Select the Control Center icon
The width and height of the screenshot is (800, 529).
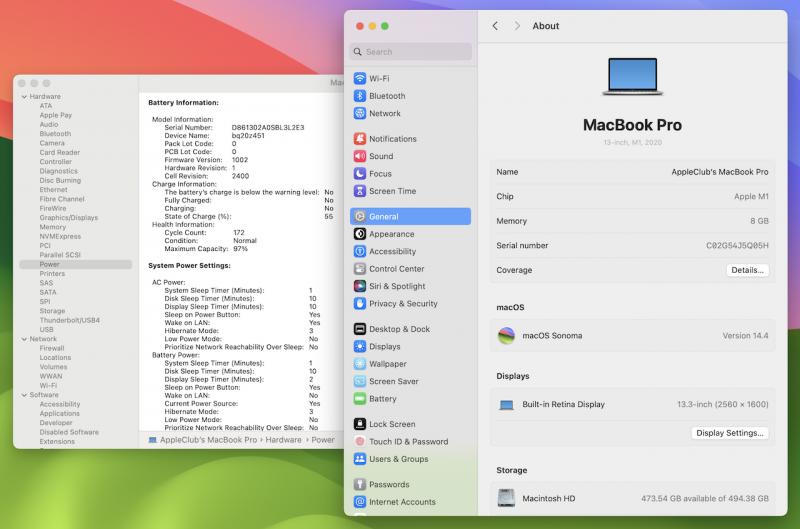coord(360,268)
